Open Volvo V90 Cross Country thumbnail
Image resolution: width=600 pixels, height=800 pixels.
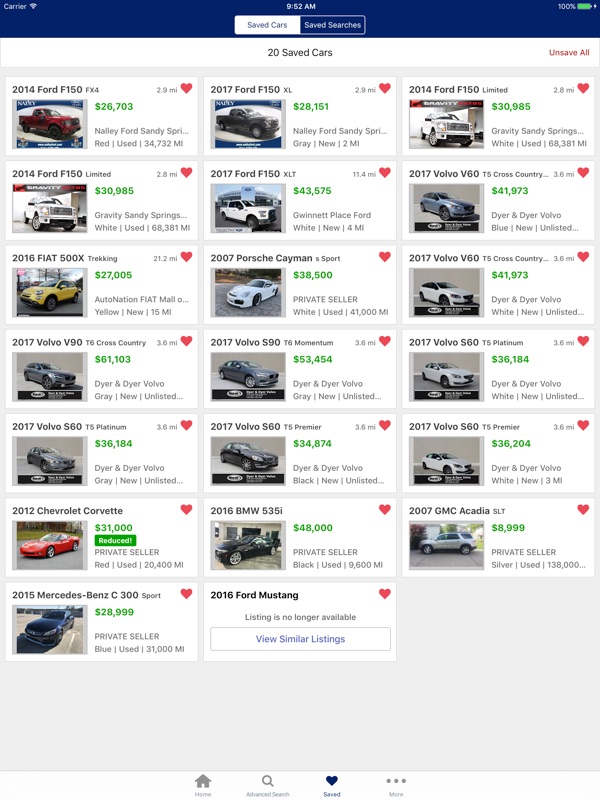point(49,377)
